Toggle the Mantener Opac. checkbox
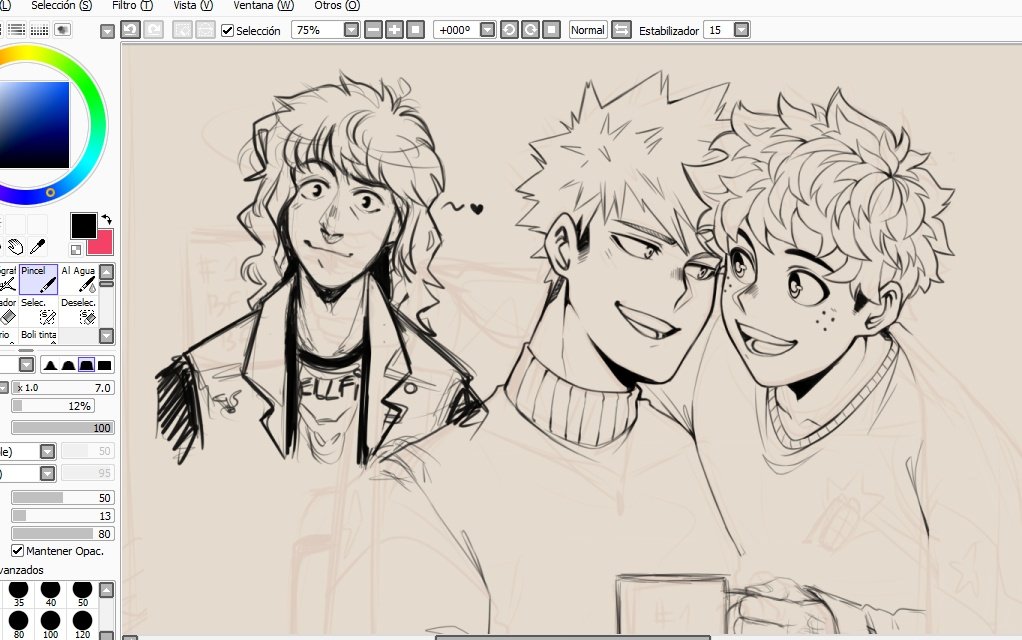Screen dimensions: 1022x640 point(18,551)
